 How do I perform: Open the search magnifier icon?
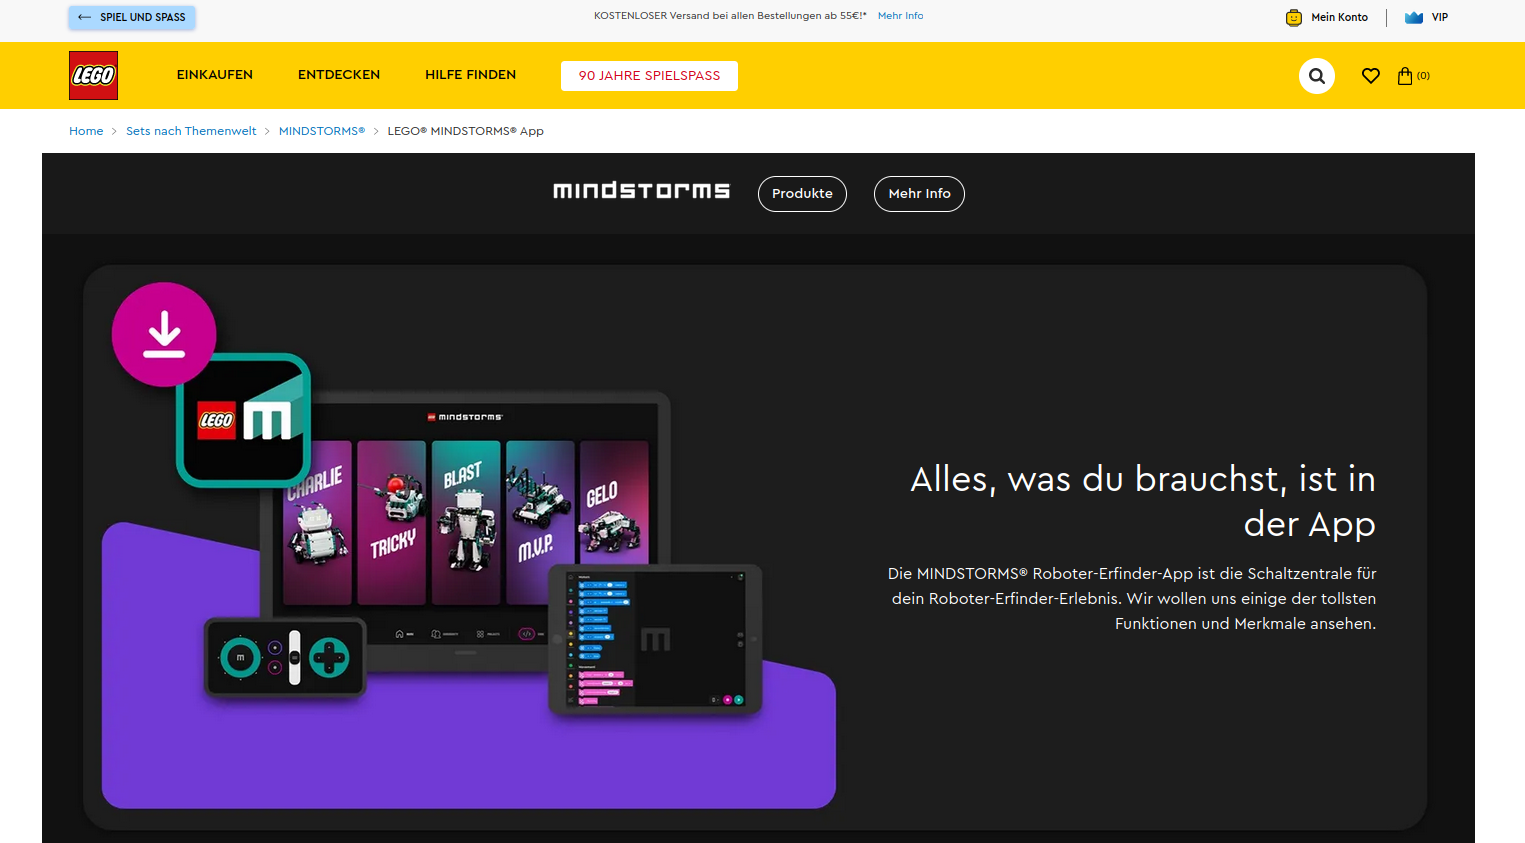[1317, 75]
